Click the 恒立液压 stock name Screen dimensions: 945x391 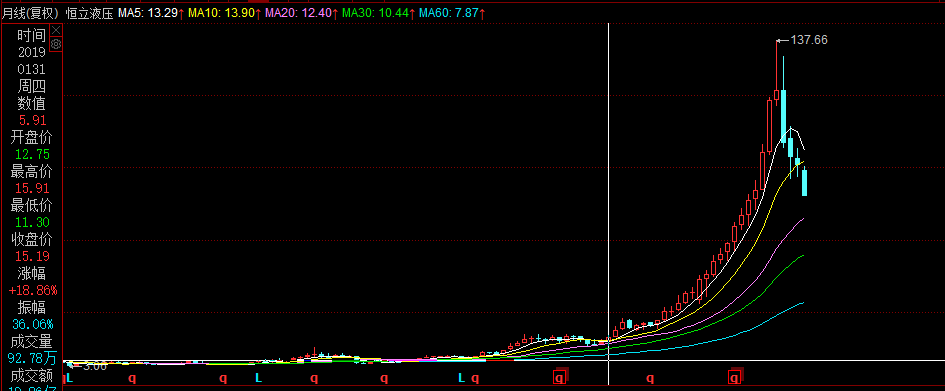click(x=89, y=13)
